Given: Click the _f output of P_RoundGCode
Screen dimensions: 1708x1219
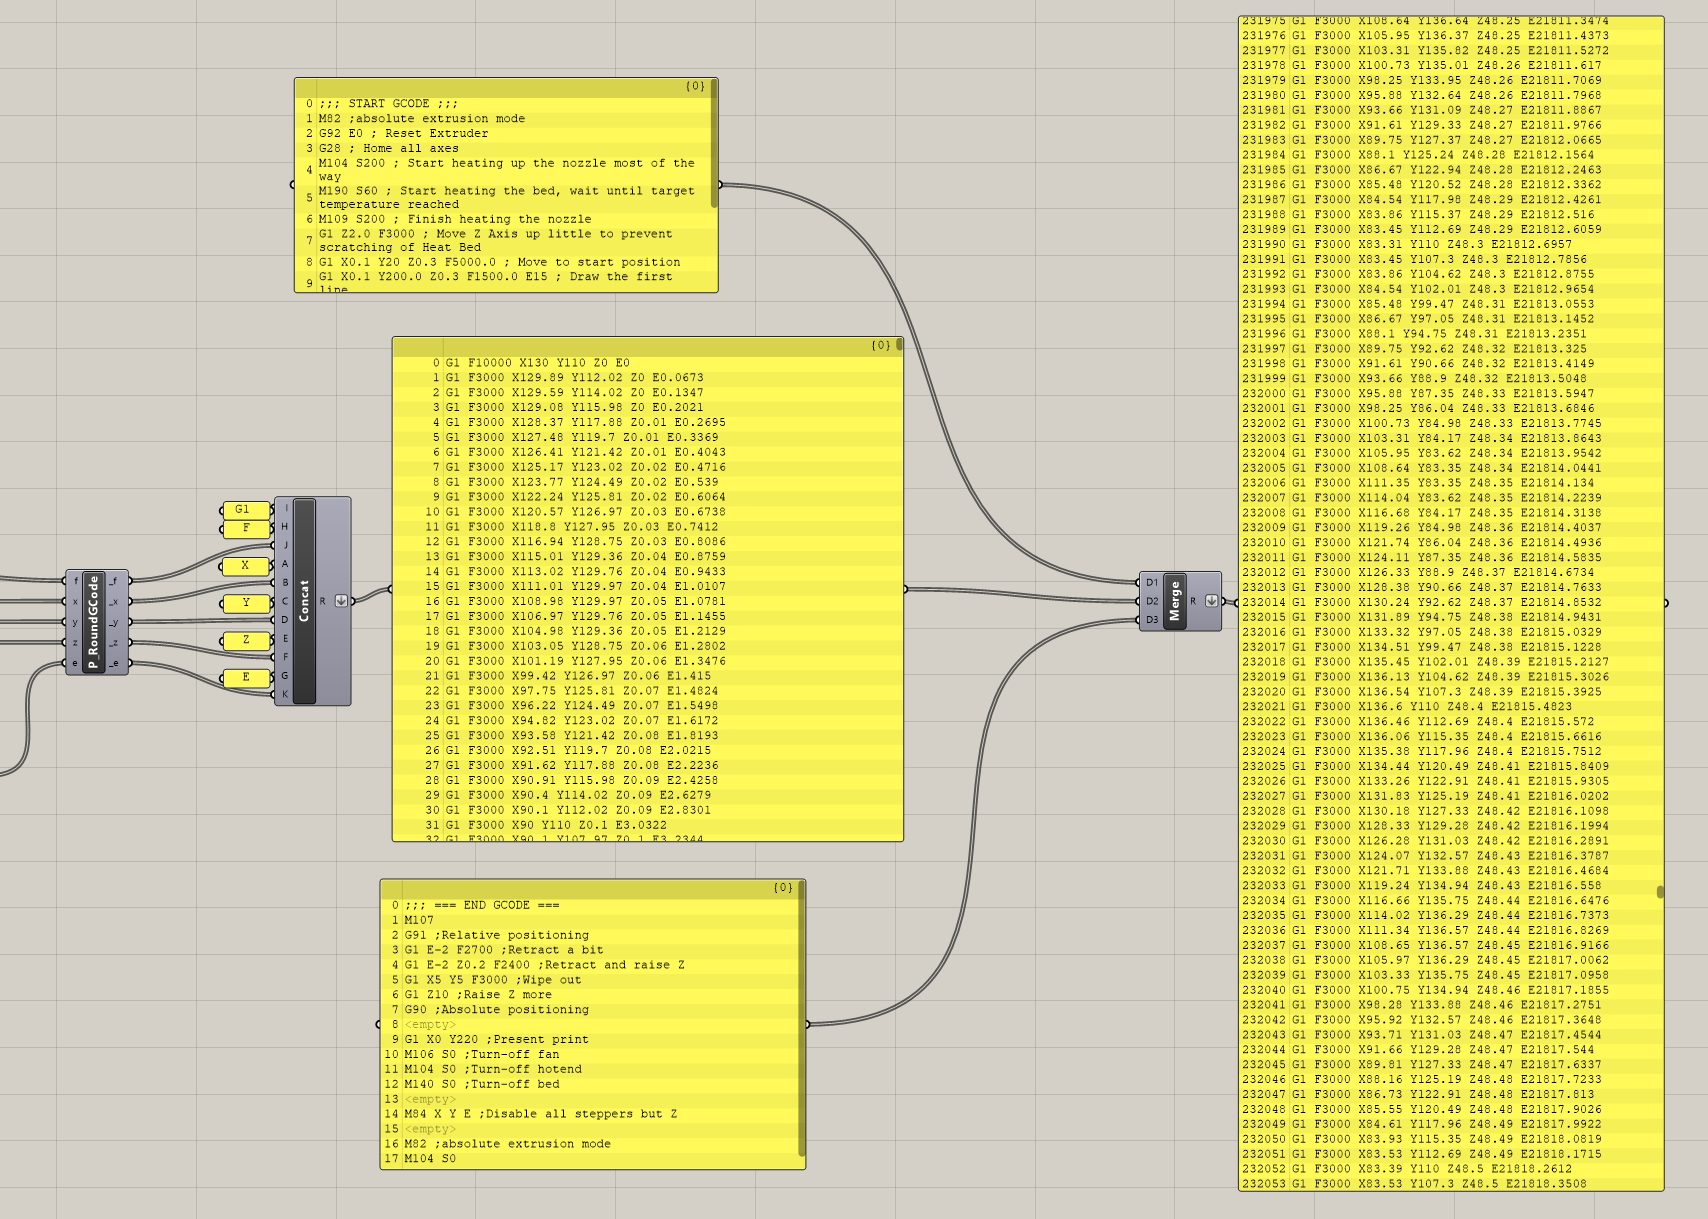Looking at the screenshot, I should 115,580.
